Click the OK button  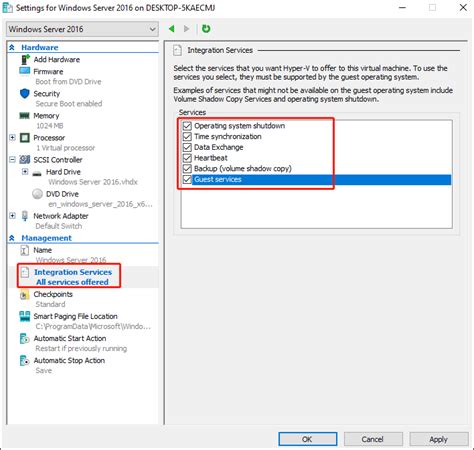308,439
